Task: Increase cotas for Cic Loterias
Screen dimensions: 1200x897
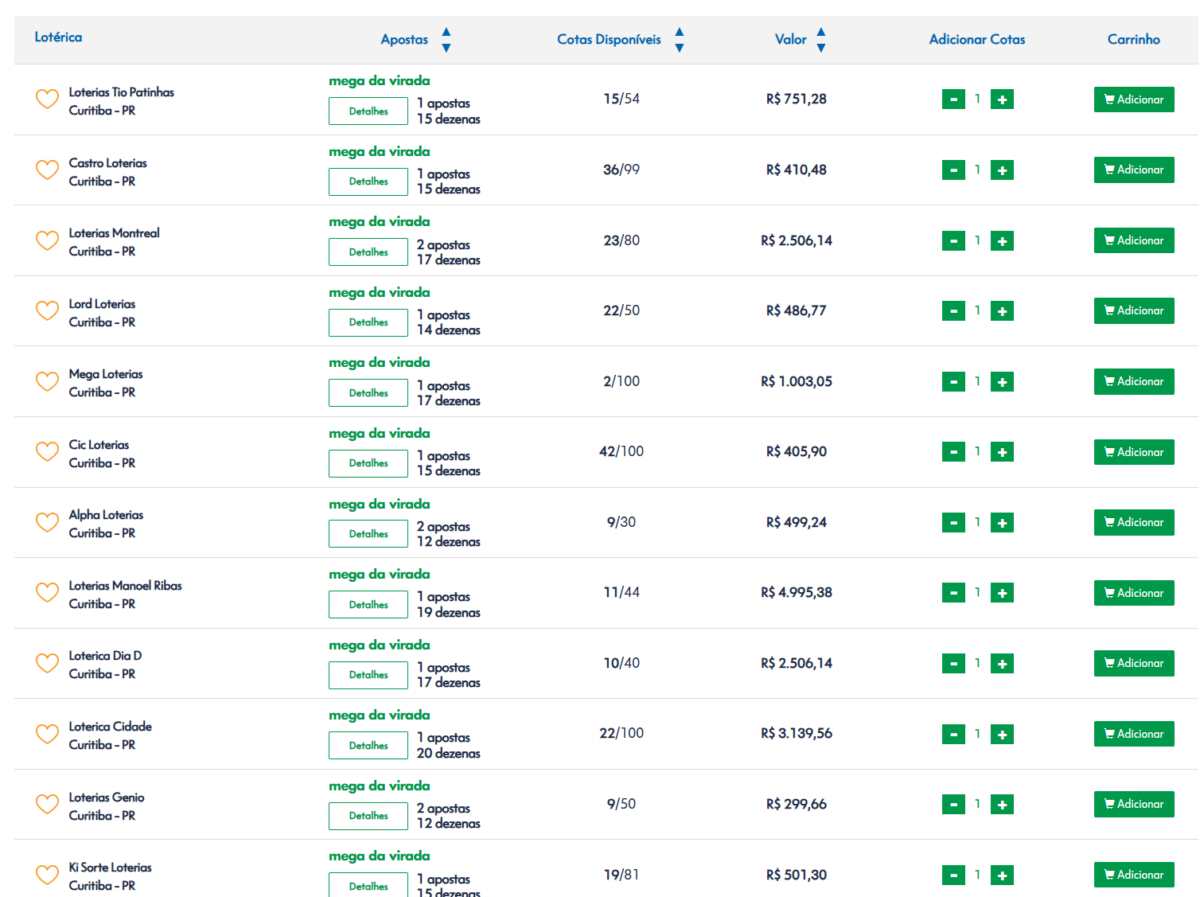Action: (1002, 452)
